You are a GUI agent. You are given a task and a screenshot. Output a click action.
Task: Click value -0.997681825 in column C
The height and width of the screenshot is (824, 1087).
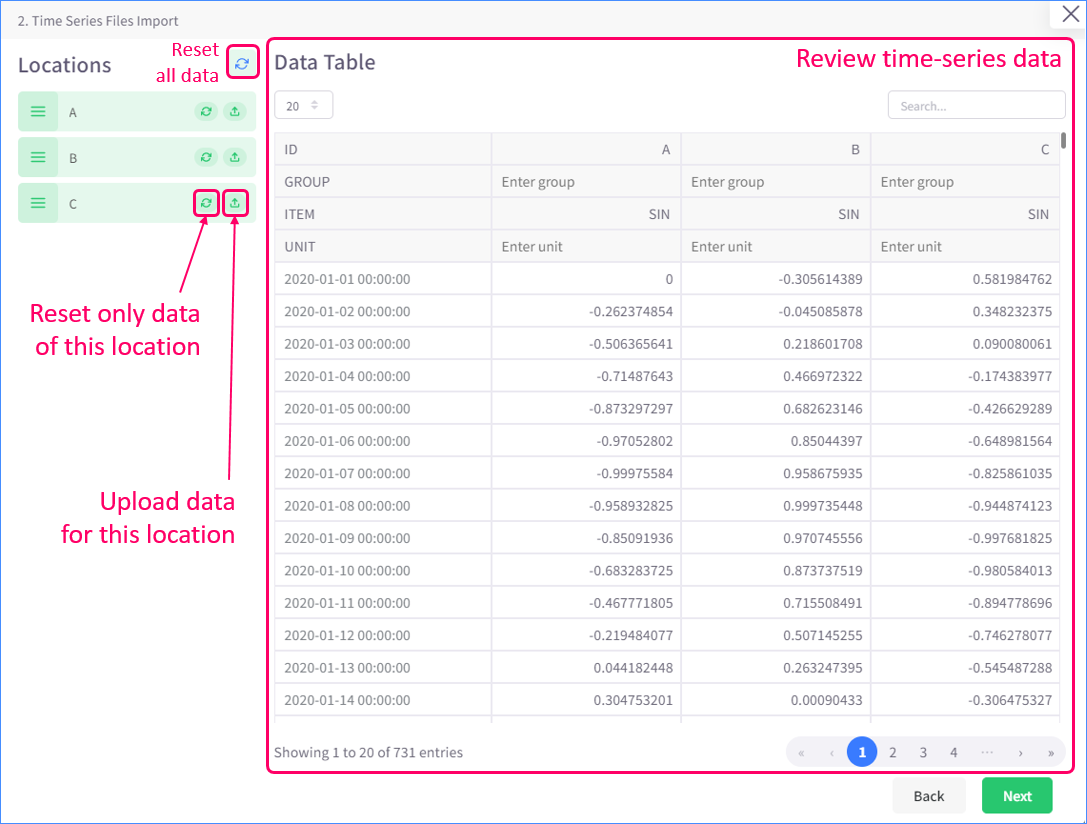[965, 538]
